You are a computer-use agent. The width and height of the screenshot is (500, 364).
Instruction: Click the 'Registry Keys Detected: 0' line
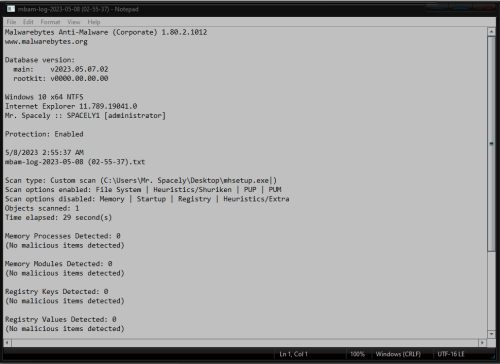coord(57,292)
